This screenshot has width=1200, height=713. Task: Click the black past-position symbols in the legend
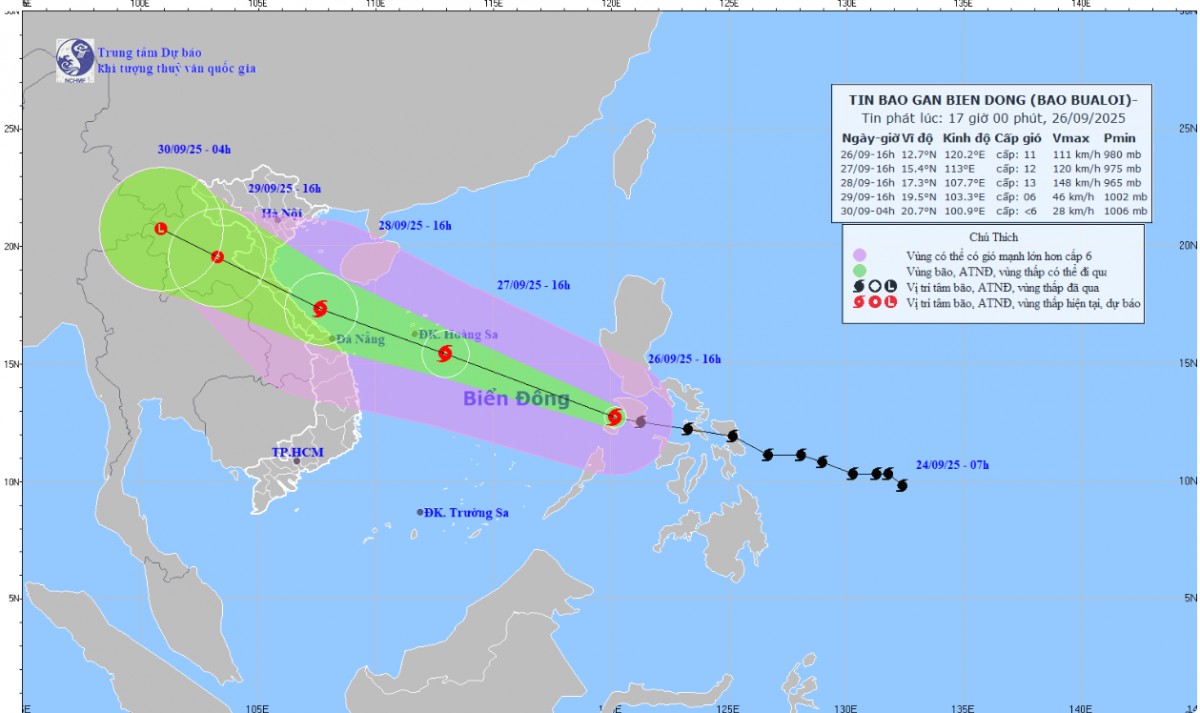[x=873, y=287]
